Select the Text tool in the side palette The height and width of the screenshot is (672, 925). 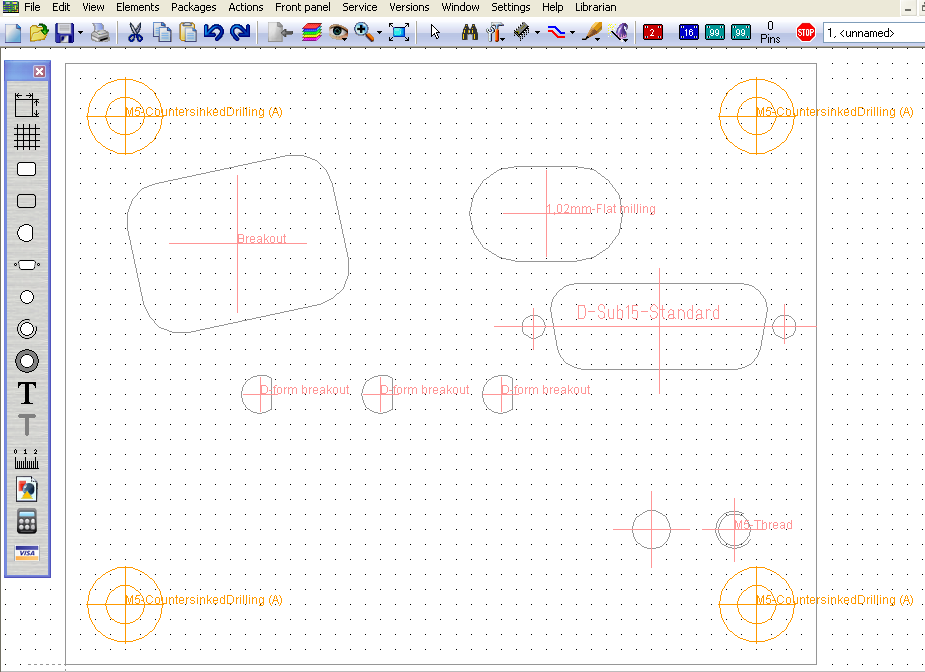27,393
